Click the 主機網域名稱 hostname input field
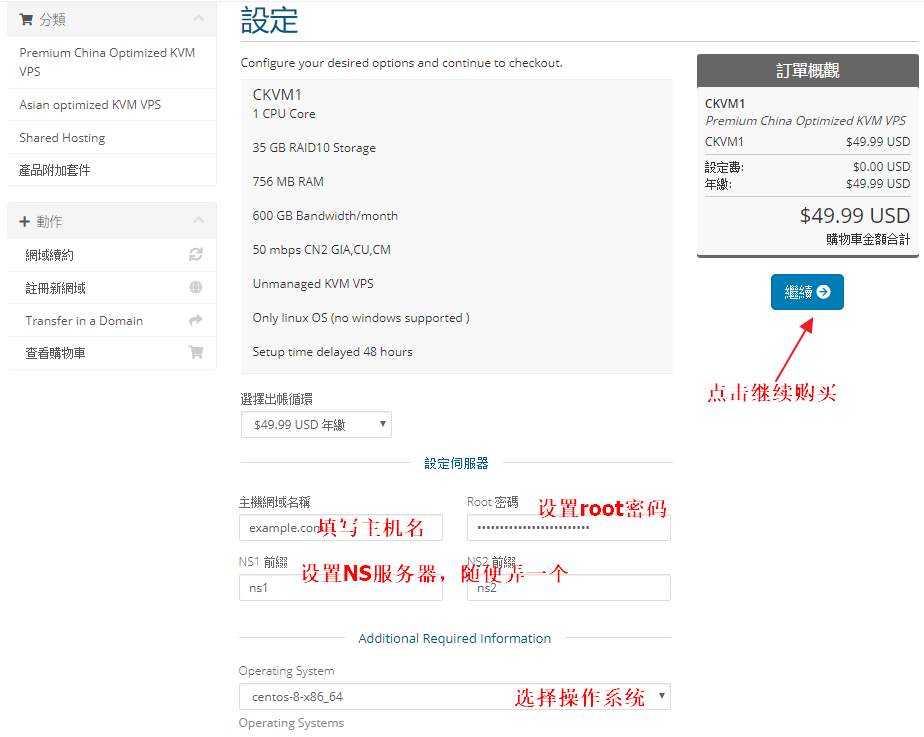The image size is (924, 737). click(341, 527)
